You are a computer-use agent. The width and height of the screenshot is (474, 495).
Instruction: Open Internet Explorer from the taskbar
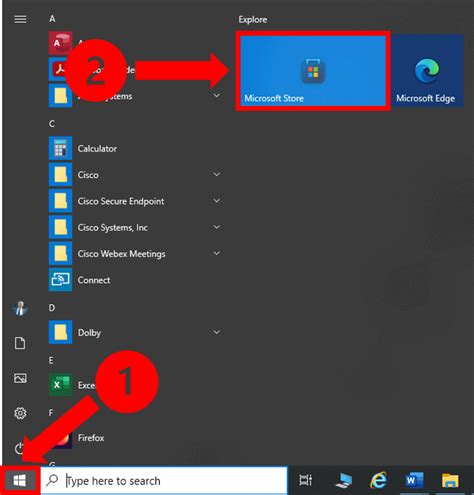click(378, 480)
